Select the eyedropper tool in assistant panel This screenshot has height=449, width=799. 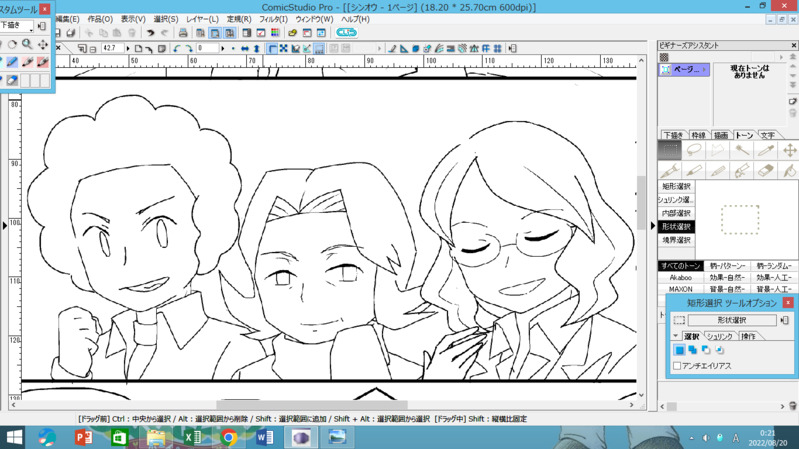(x=765, y=150)
